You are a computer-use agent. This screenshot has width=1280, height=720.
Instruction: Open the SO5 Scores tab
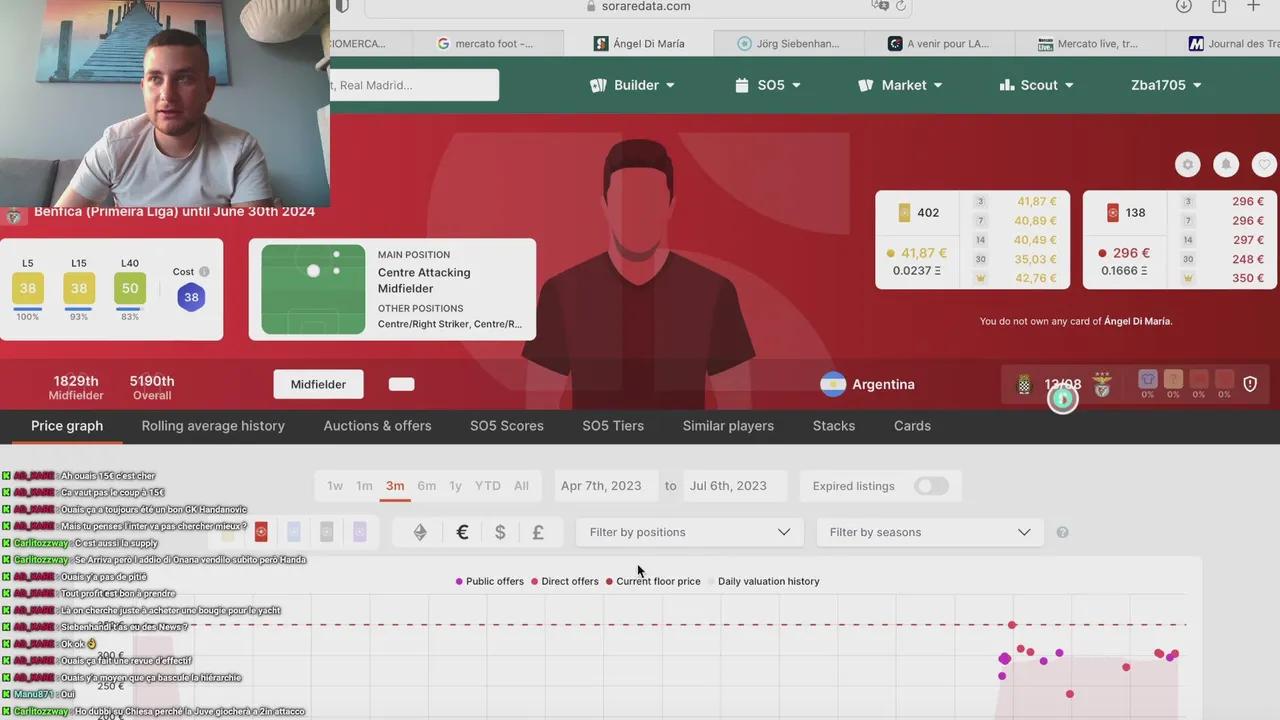coord(507,426)
